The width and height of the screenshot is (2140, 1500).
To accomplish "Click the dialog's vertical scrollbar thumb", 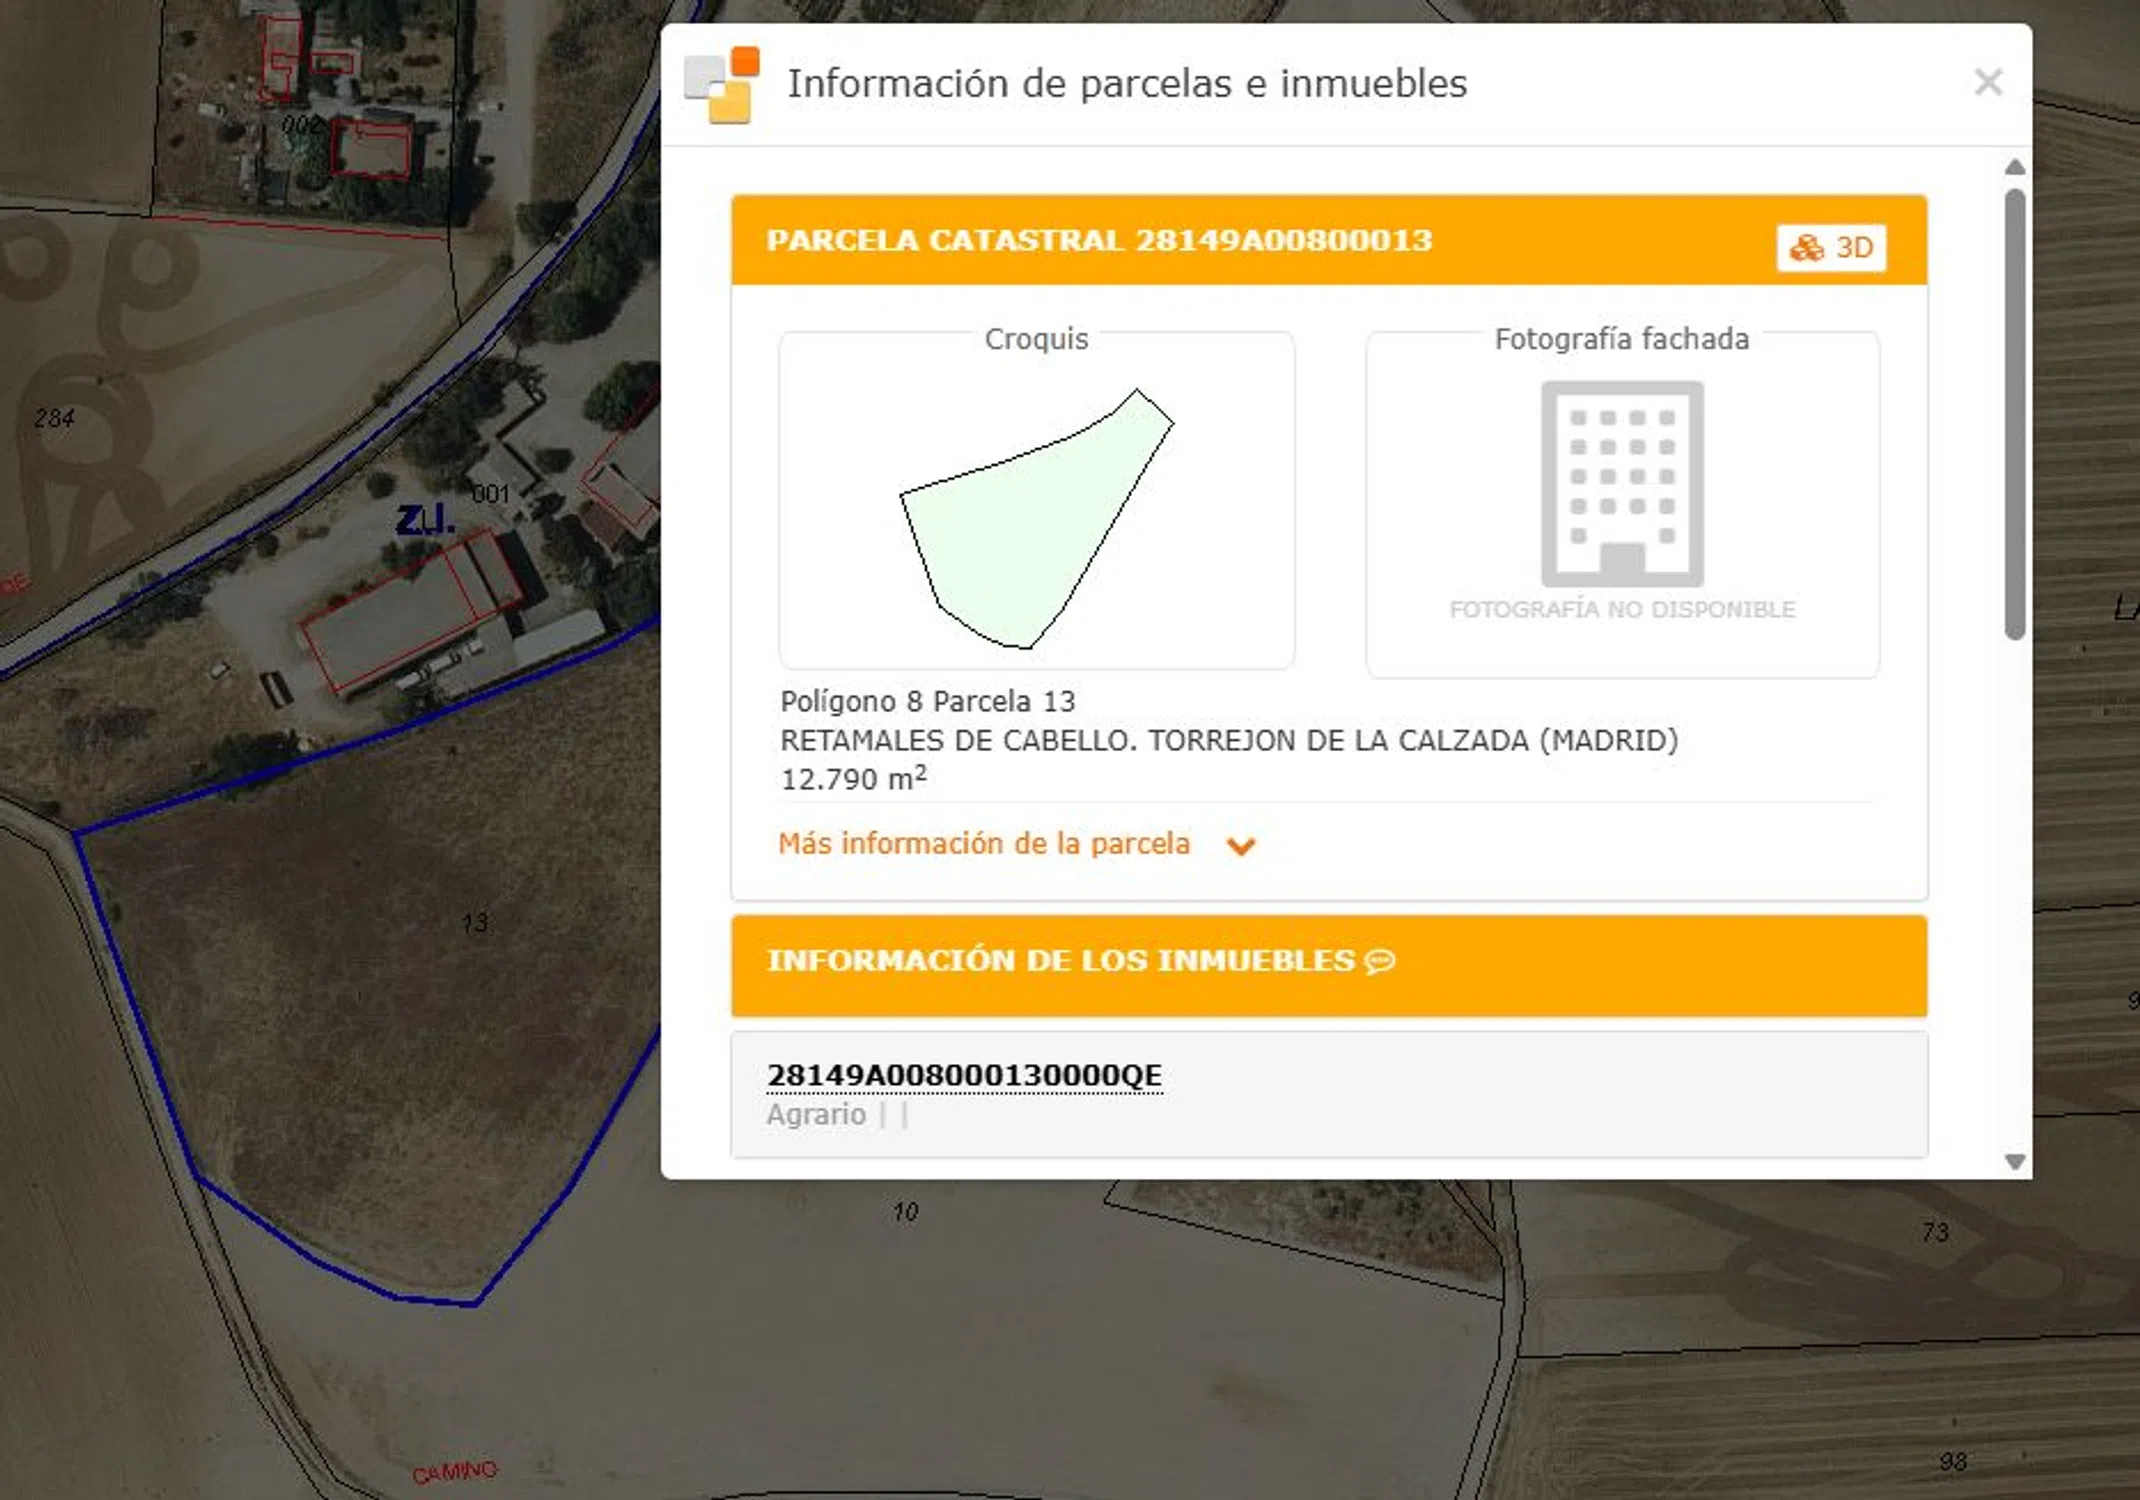I will tap(2015, 412).
